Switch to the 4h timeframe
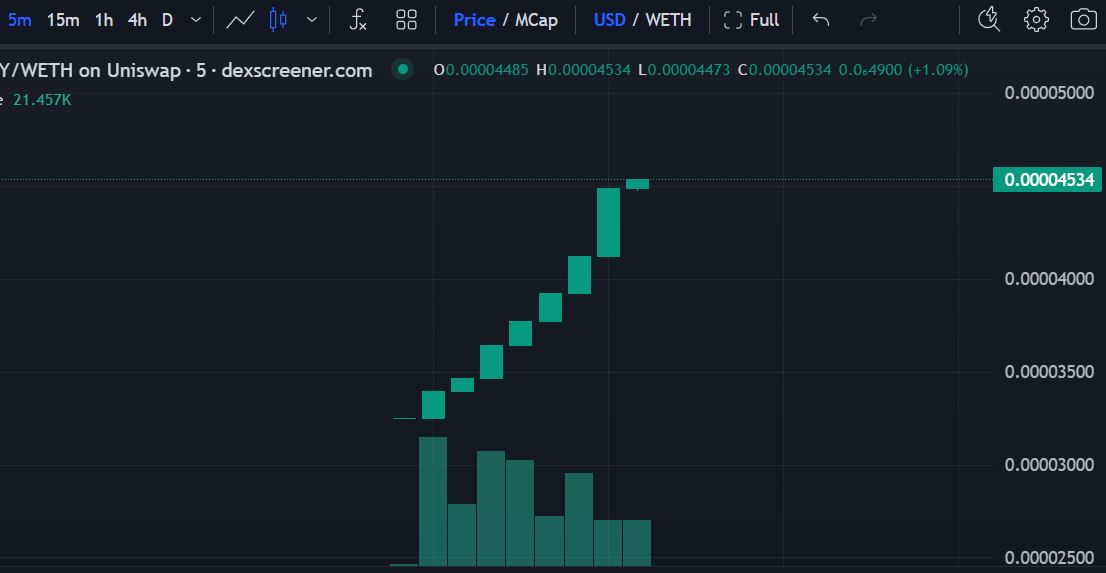This screenshot has height=573, width=1106. (138, 20)
